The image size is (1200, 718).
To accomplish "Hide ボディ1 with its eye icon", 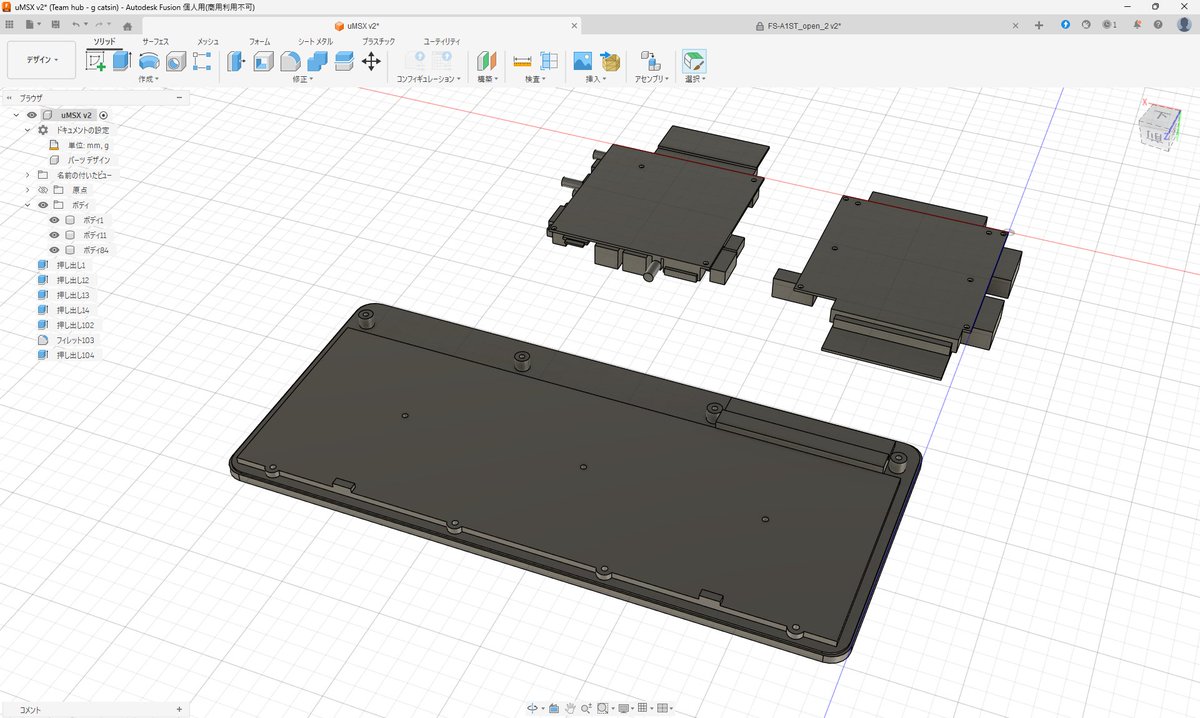I will tap(53, 221).
